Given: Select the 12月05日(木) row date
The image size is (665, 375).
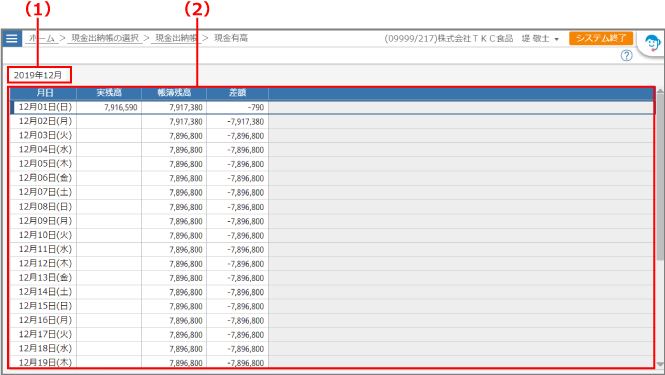Looking at the screenshot, I should tap(45, 164).
